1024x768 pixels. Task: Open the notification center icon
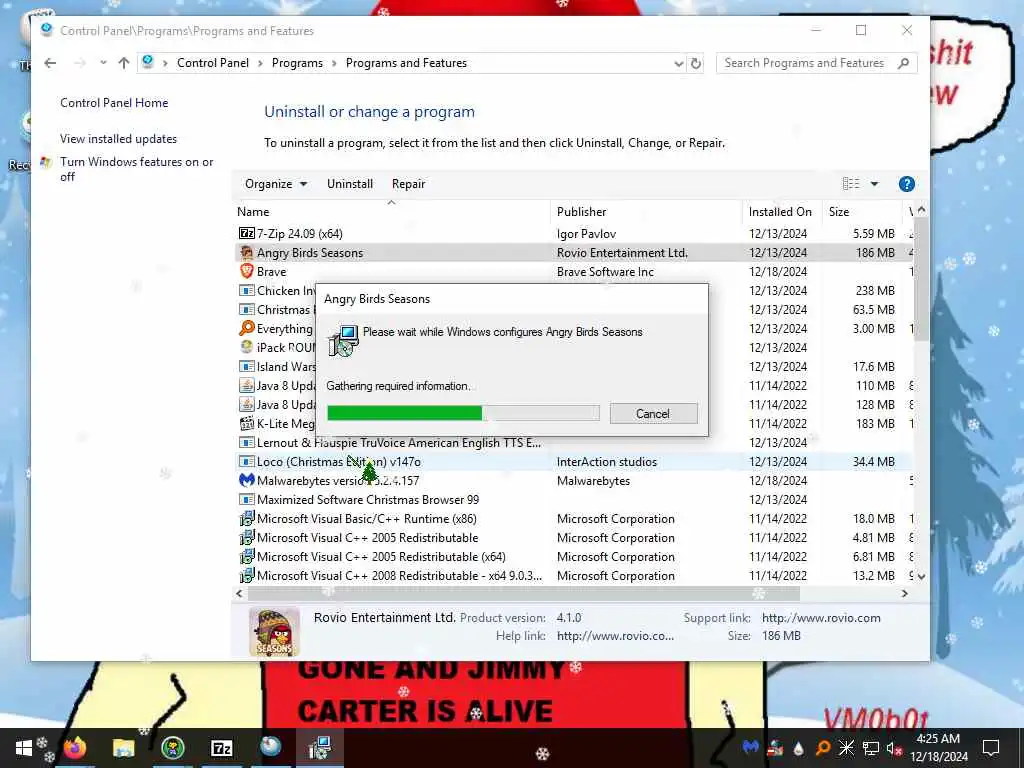click(x=991, y=748)
